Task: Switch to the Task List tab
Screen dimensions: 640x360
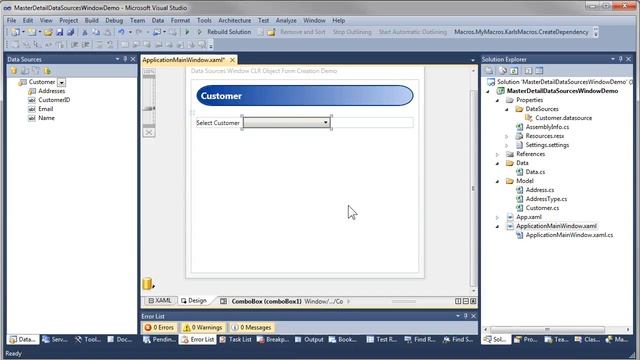Action: pyautogui.click(x=236, y=339)
